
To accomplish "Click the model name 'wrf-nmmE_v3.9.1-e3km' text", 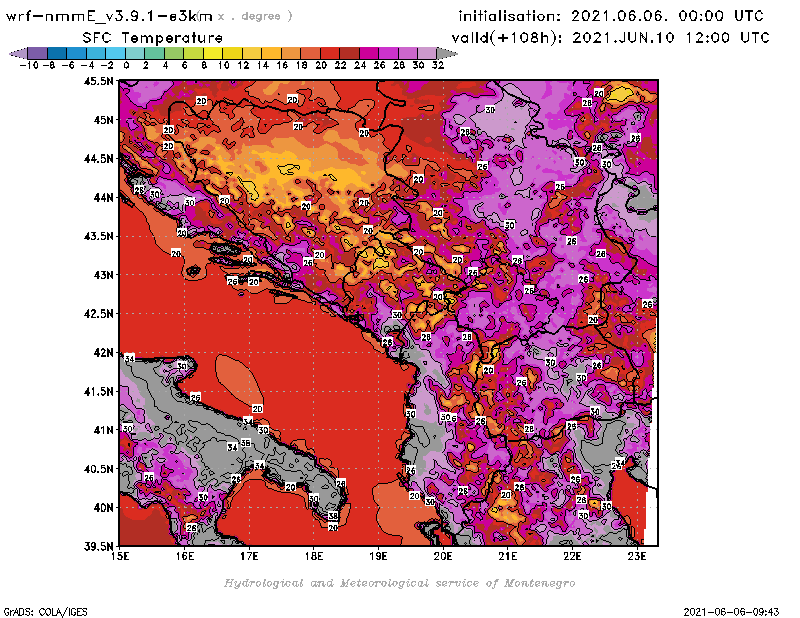I will click(x=109, y=17).
